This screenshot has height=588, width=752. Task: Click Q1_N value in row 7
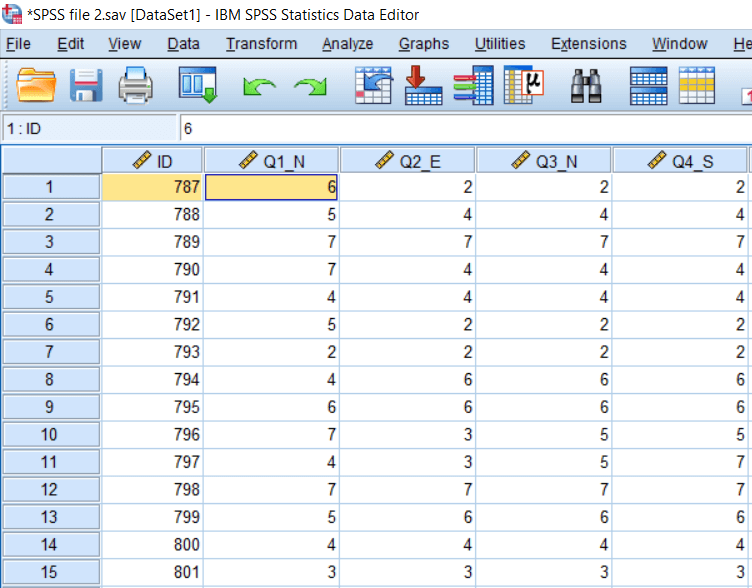pyautogui.click(x=271, y=353)
